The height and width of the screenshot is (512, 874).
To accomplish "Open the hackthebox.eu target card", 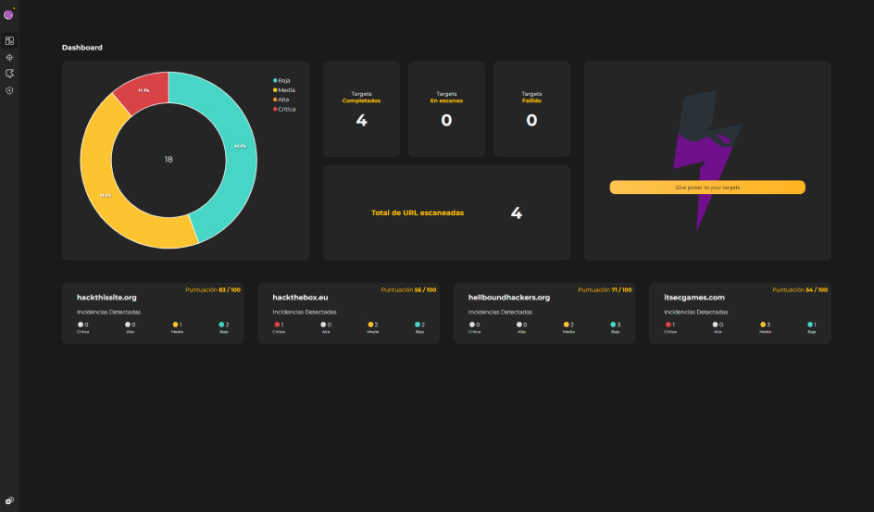I will 348,313.
